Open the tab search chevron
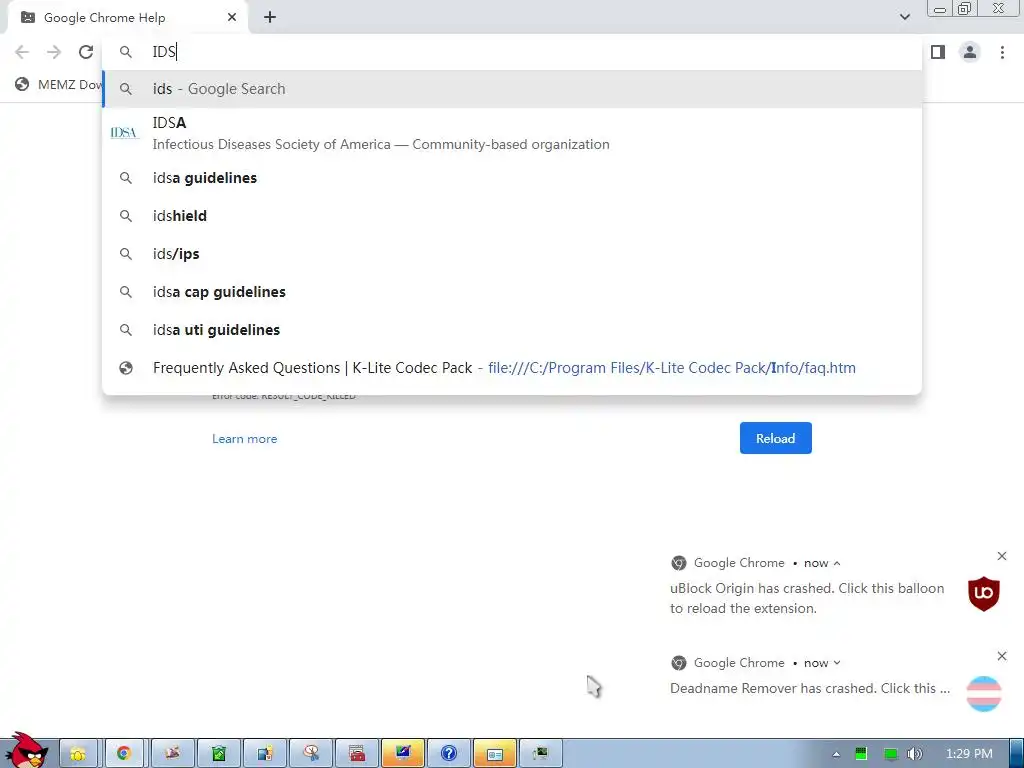The height and width of the screenshot is (768, 1024). (x=904, y=17)
